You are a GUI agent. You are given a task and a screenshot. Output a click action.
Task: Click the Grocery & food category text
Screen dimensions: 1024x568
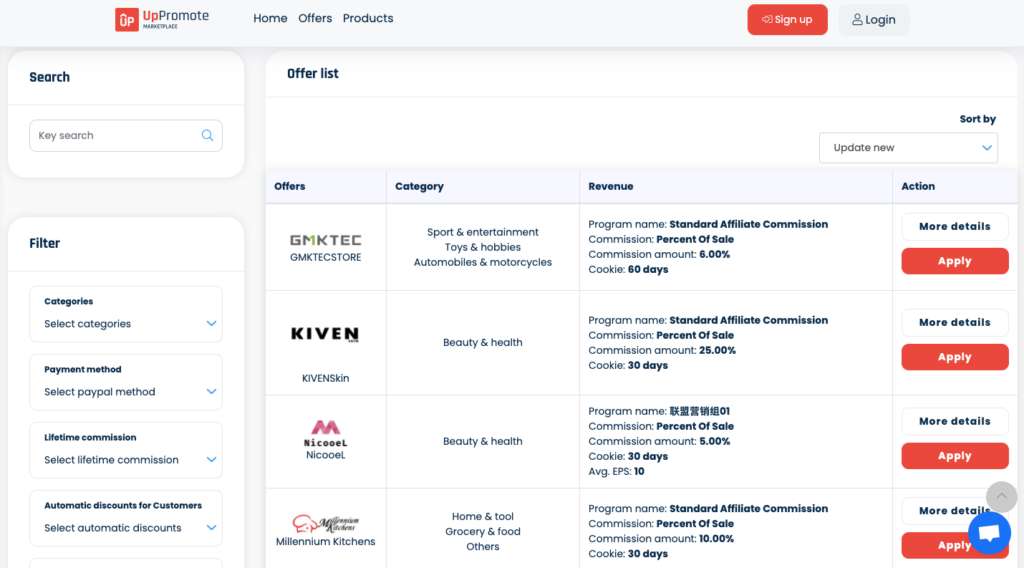coord(483,531)
